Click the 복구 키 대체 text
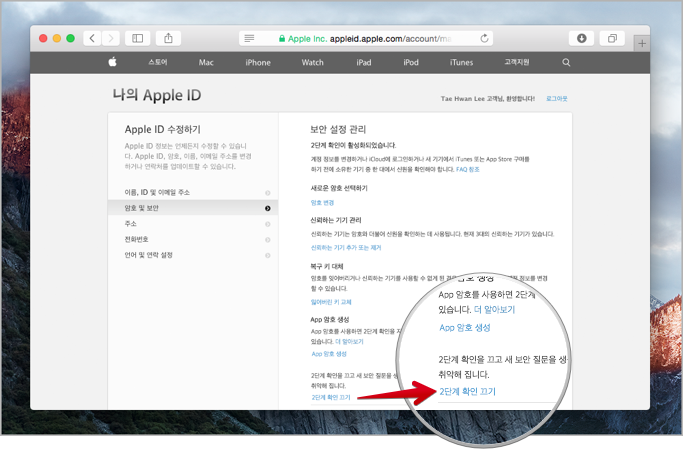The width and height of the screenshot is (683, 449). (x=327, y=267)
